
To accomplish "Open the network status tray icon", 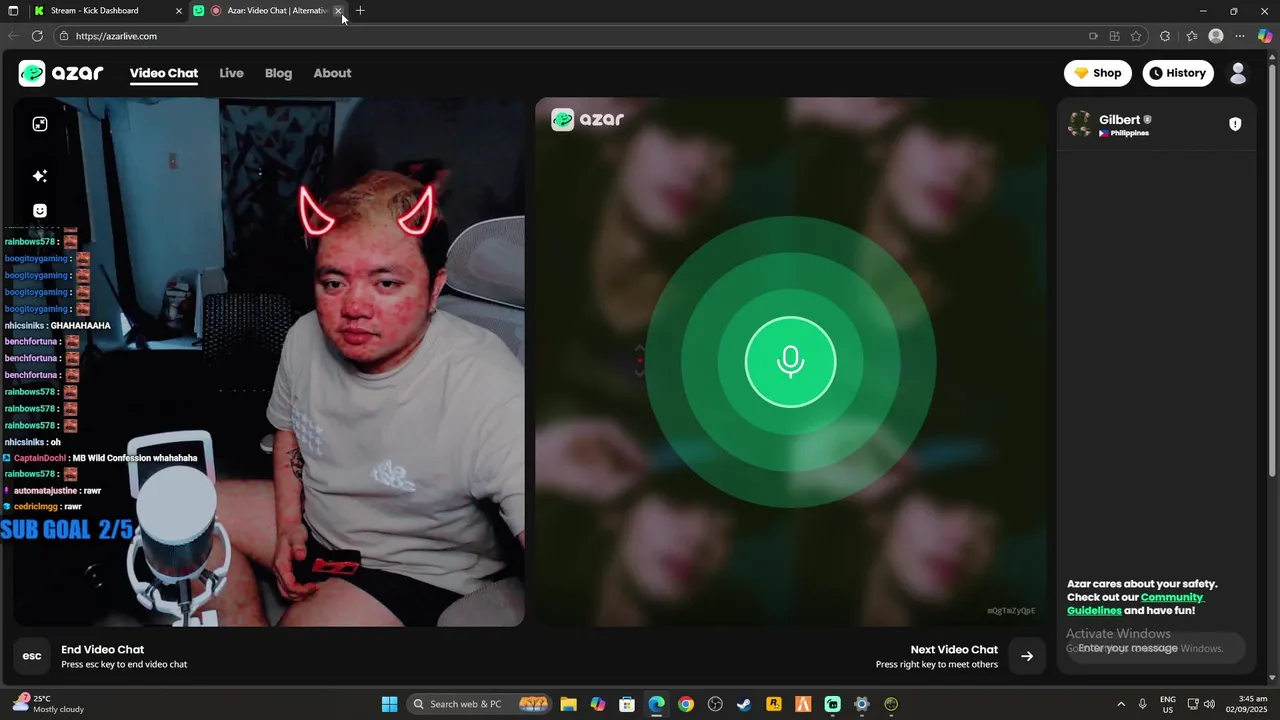I will (1193, 704).
